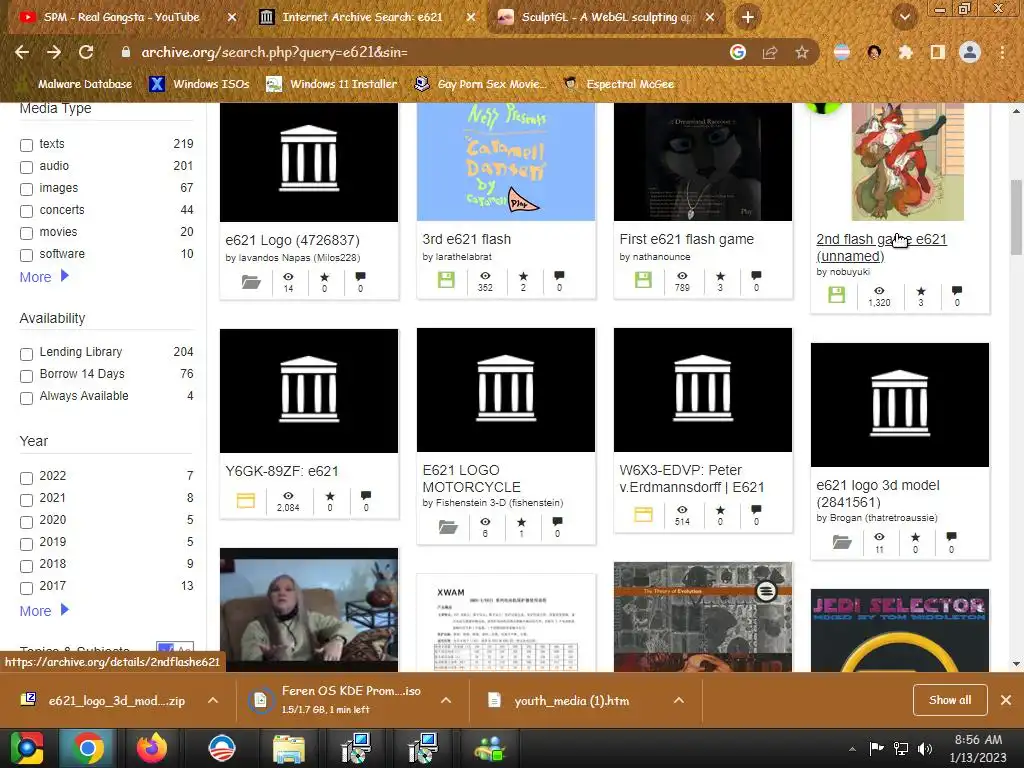Check the movies filter checkbox
Screen dimensions: 1024x768
point(26,233)
